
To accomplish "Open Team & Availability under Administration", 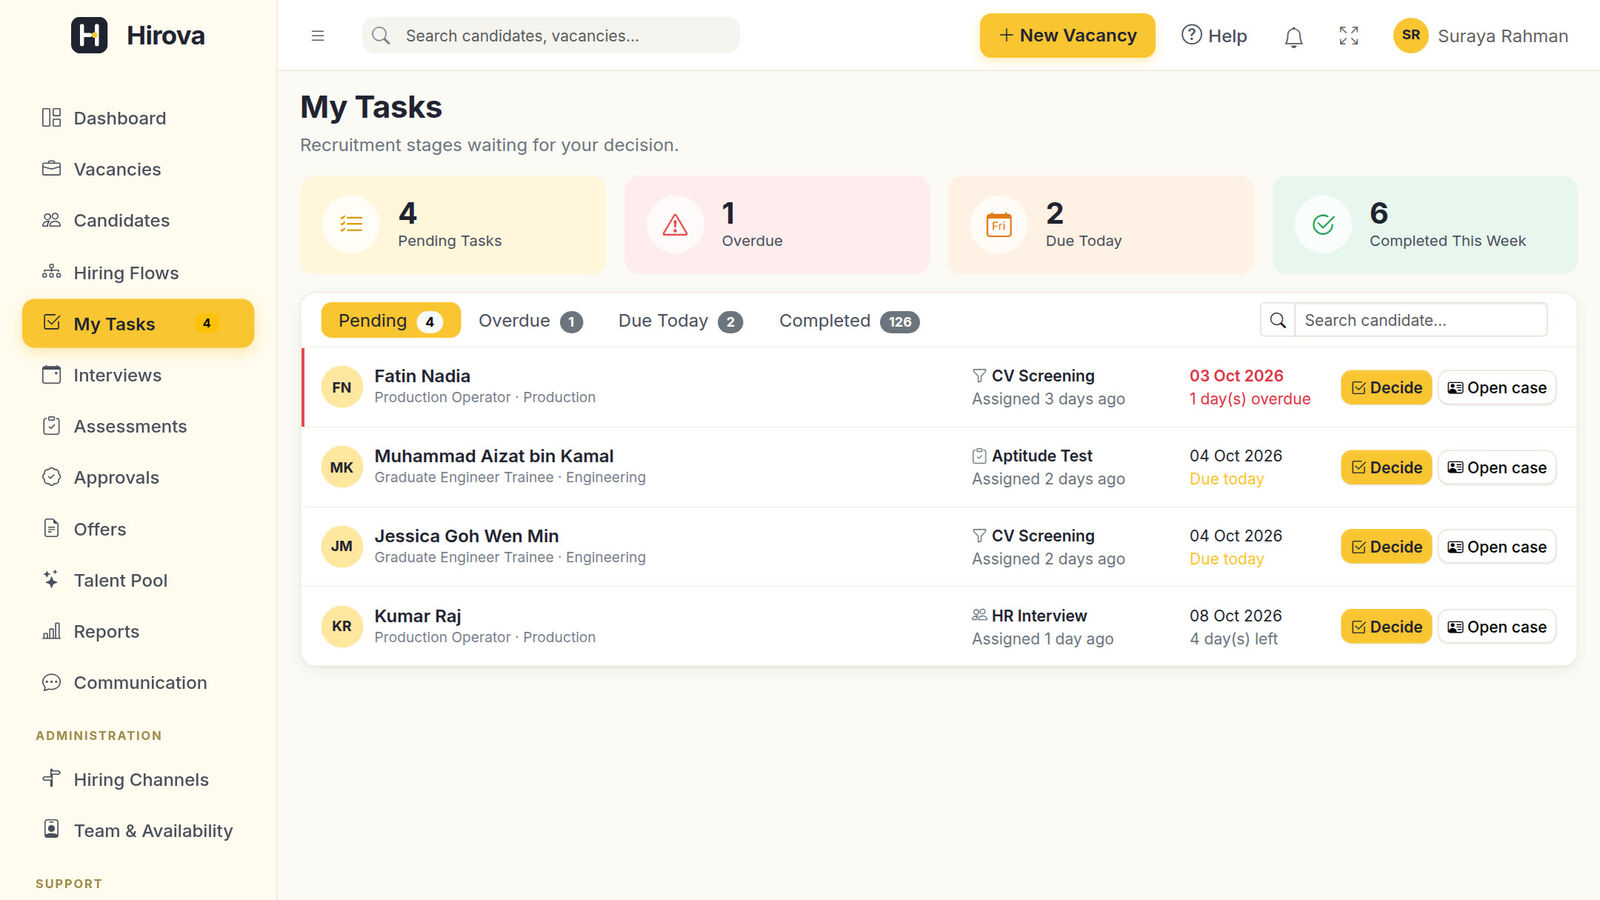I will (138, 830).
